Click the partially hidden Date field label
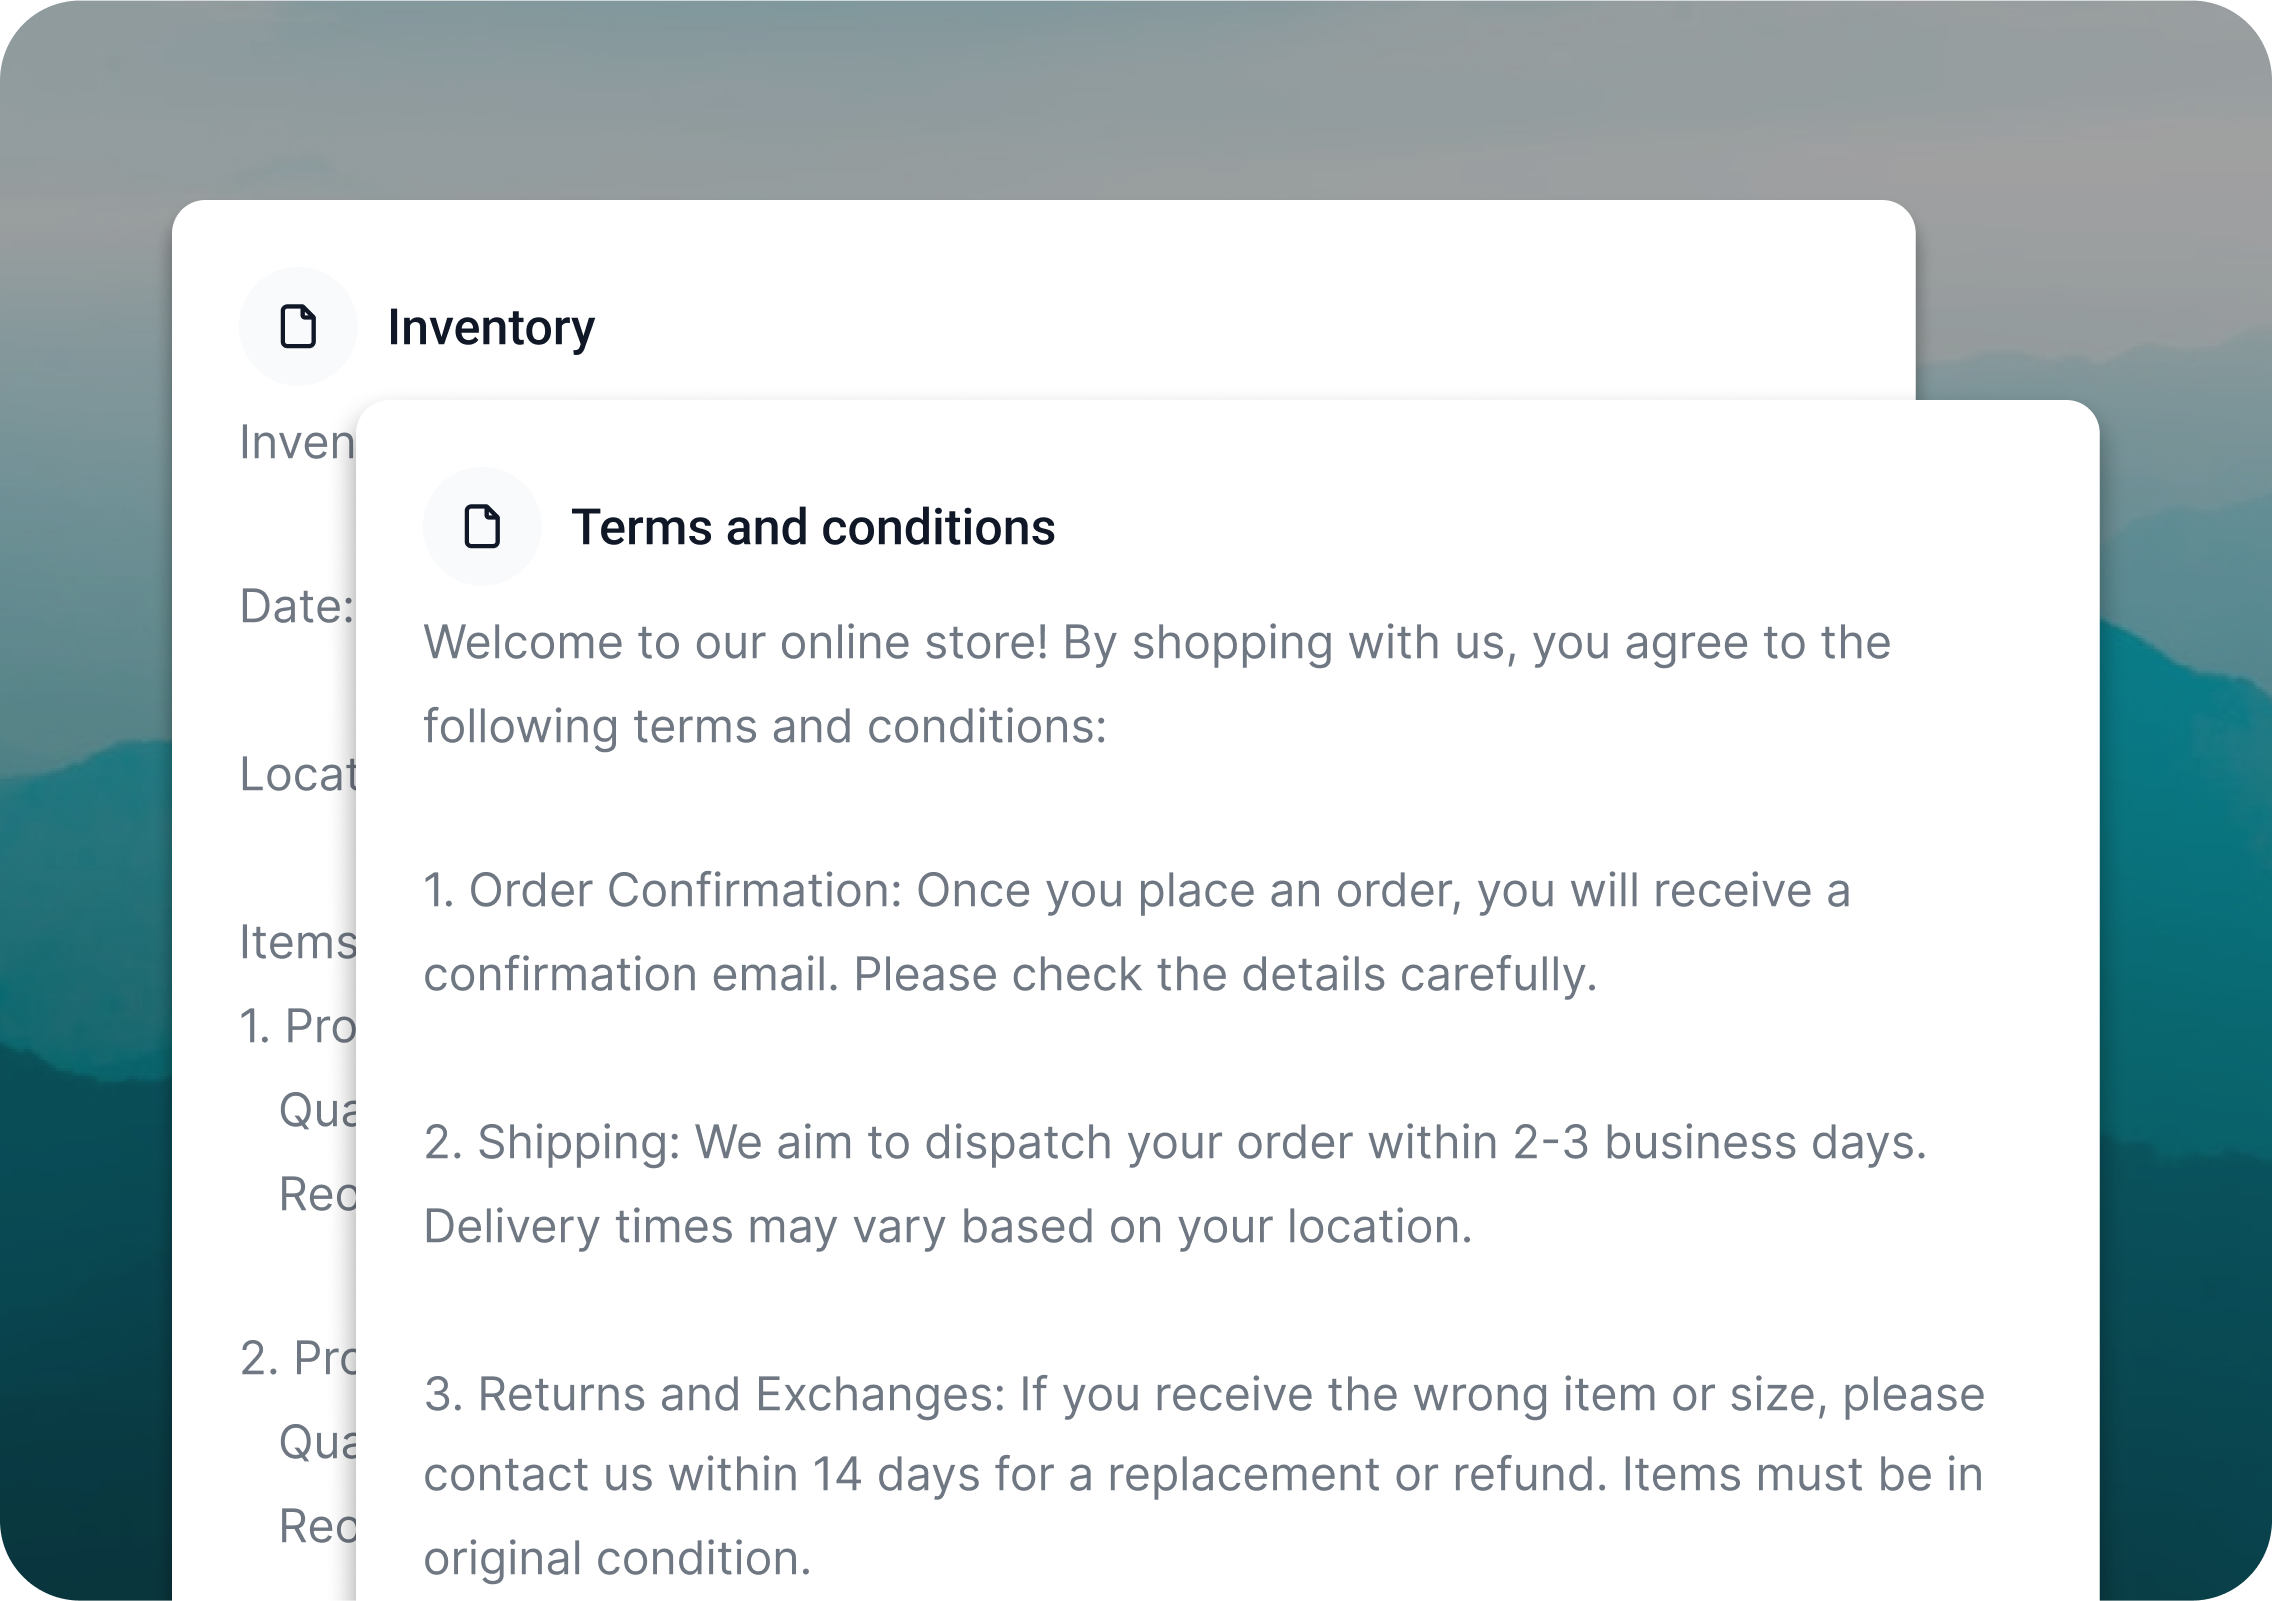The image size is (2272, 1601). pyautogui.click(x=297, y=606)
